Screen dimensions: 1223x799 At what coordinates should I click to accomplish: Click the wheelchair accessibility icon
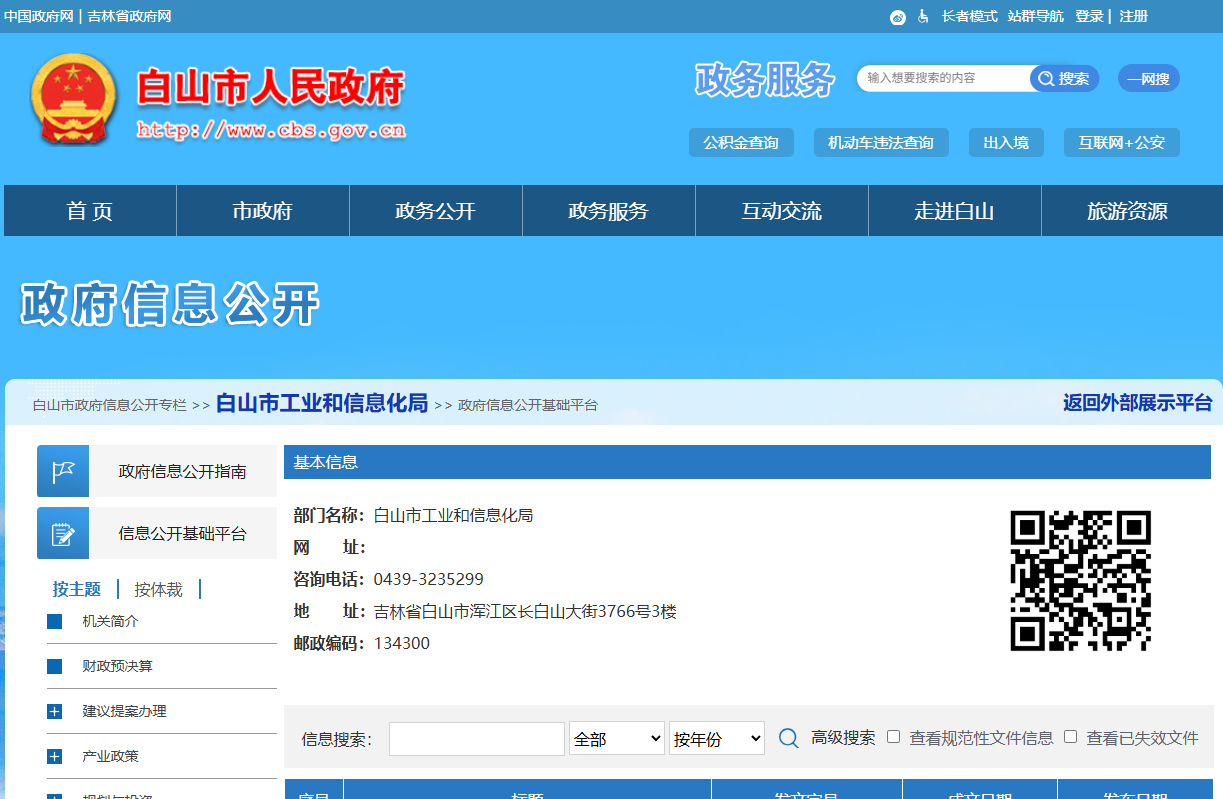[923, 16]
